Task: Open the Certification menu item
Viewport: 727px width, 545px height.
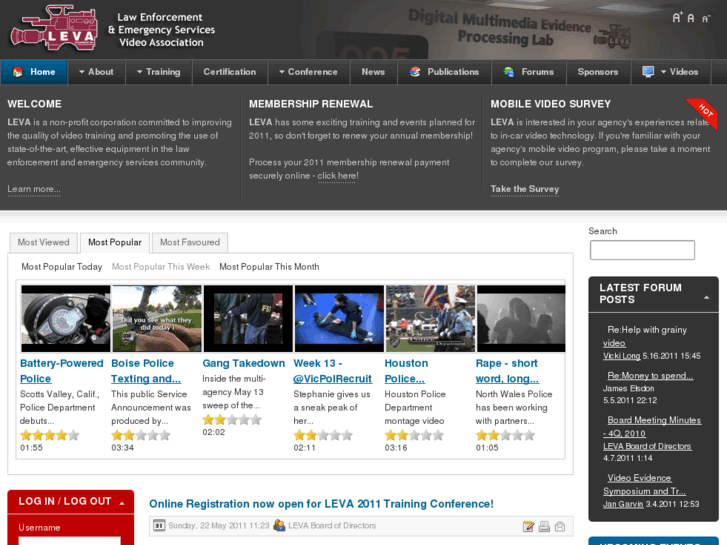Action: pos(230,72)
